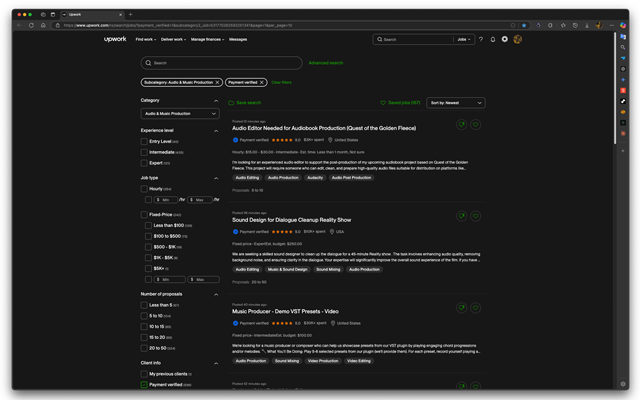Click the Advanced search link
This screenshot has height=400, width=640.
point(325,63)
